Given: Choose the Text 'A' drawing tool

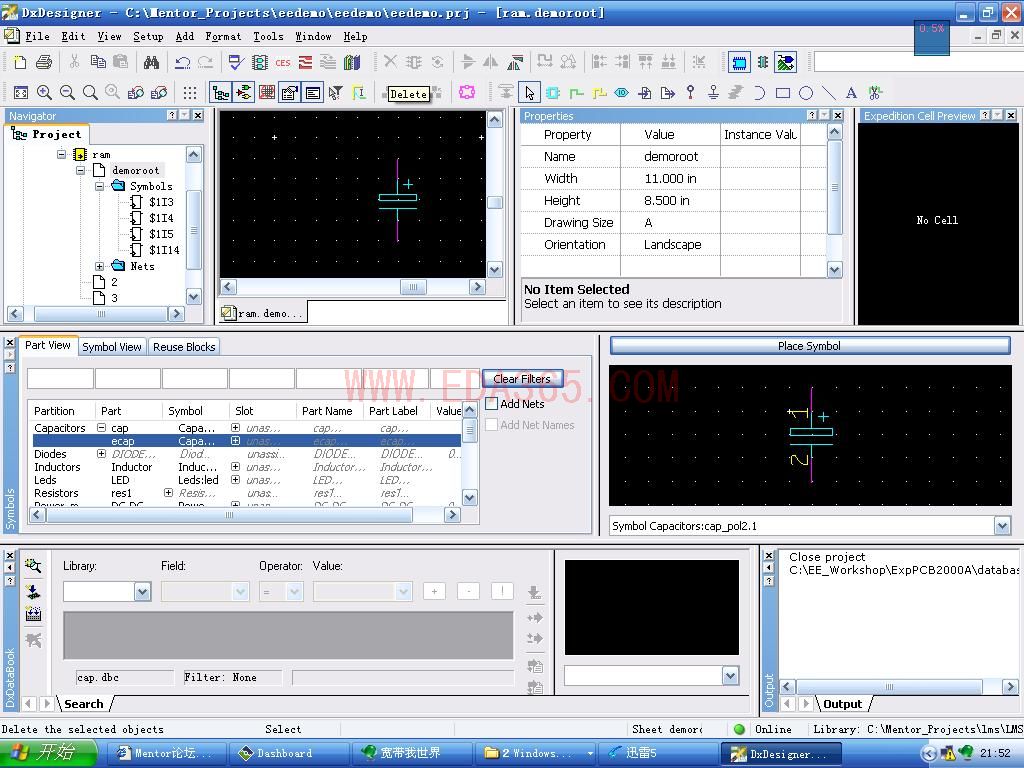Looking at the screenshot, I should click(851, 93).
